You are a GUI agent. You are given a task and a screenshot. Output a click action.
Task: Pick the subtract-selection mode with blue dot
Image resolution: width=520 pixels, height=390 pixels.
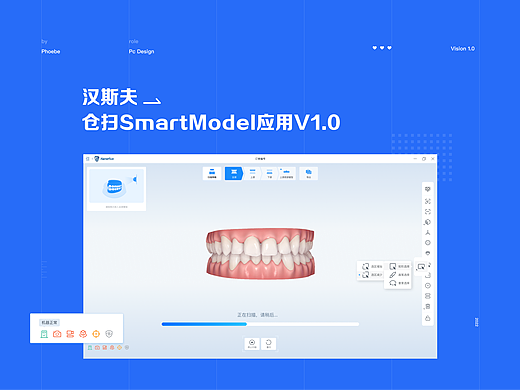tap(371, 275)
